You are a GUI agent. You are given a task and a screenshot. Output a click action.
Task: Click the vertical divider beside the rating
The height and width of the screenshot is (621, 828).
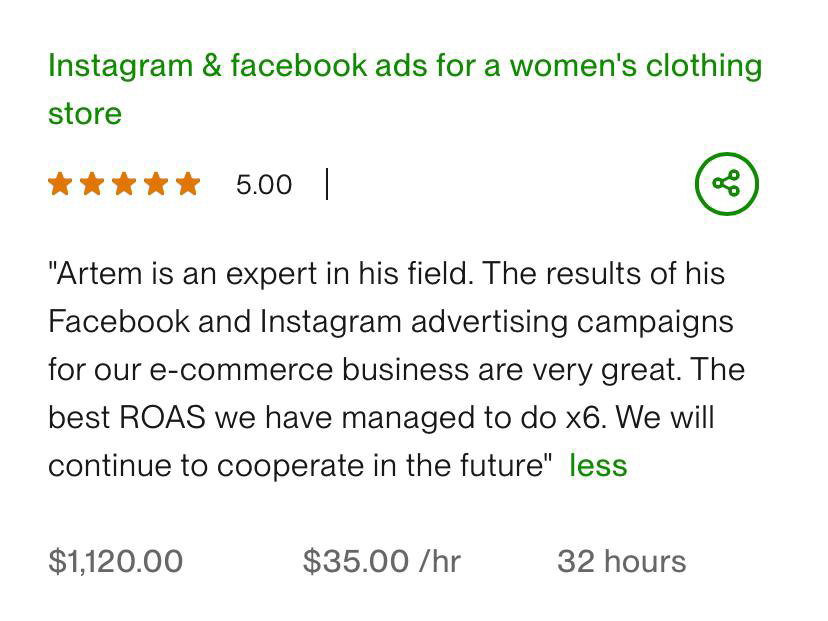coord(327,184)
